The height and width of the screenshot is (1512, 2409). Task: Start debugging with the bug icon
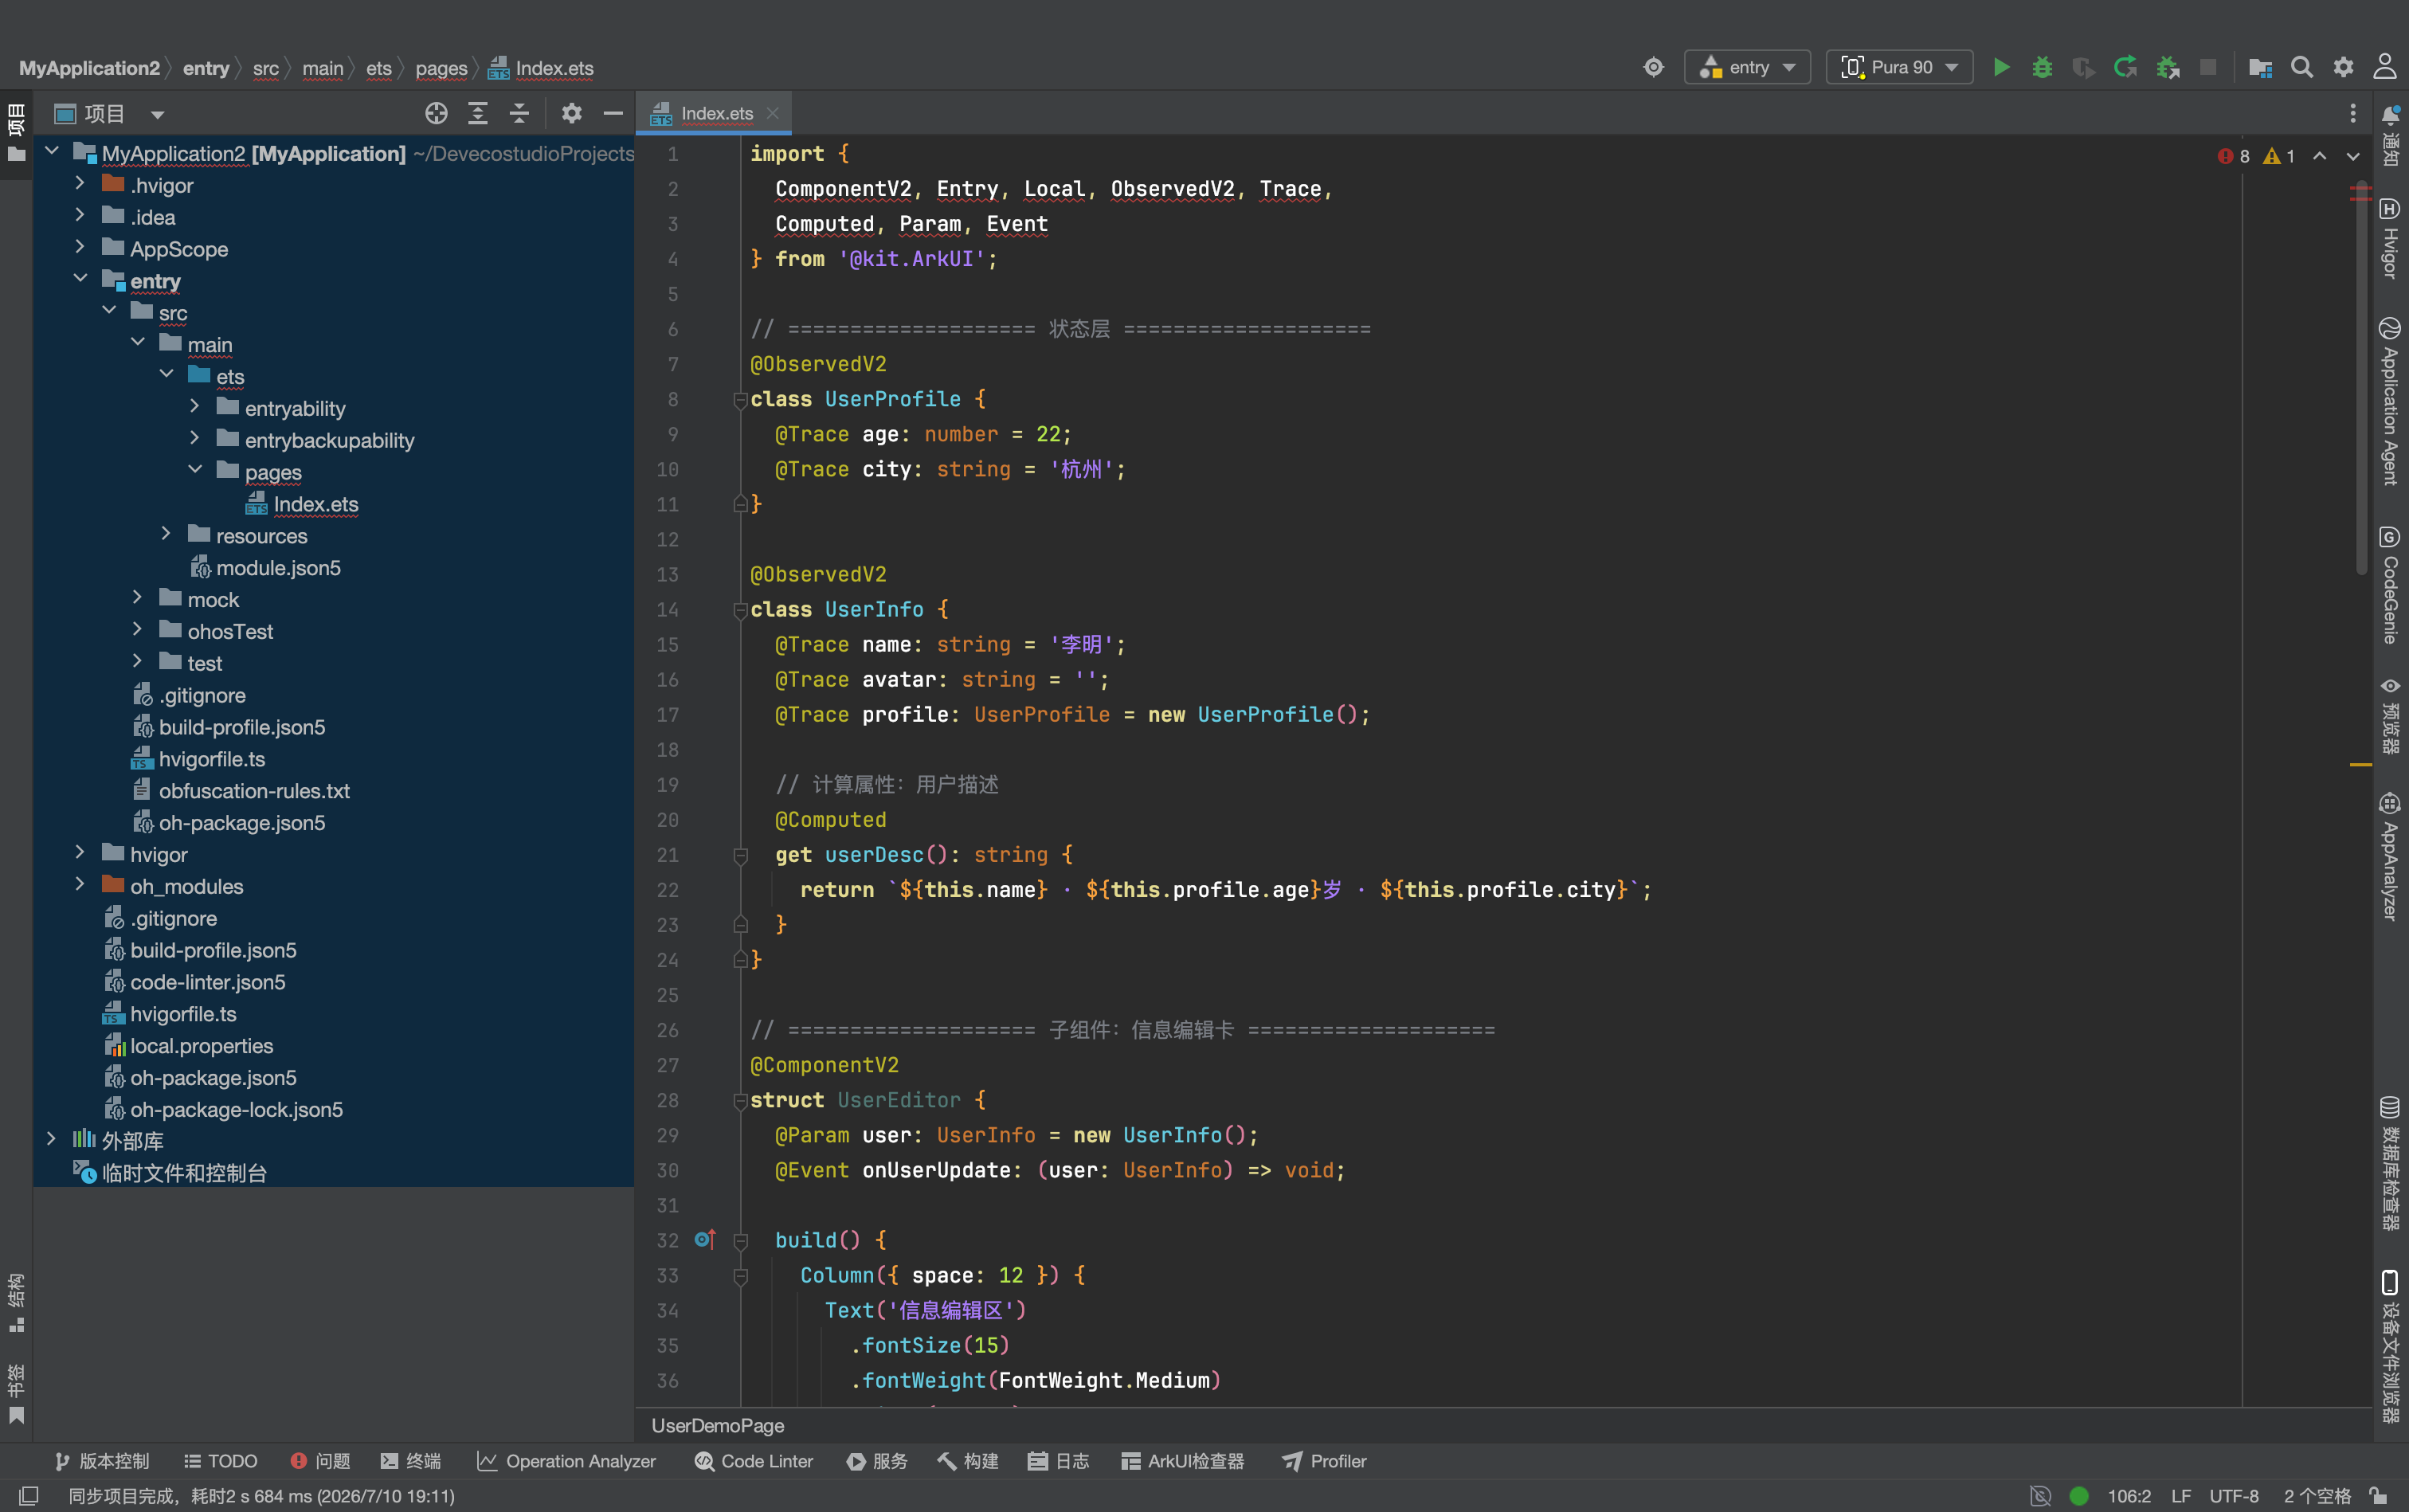tap(2042, 67)
